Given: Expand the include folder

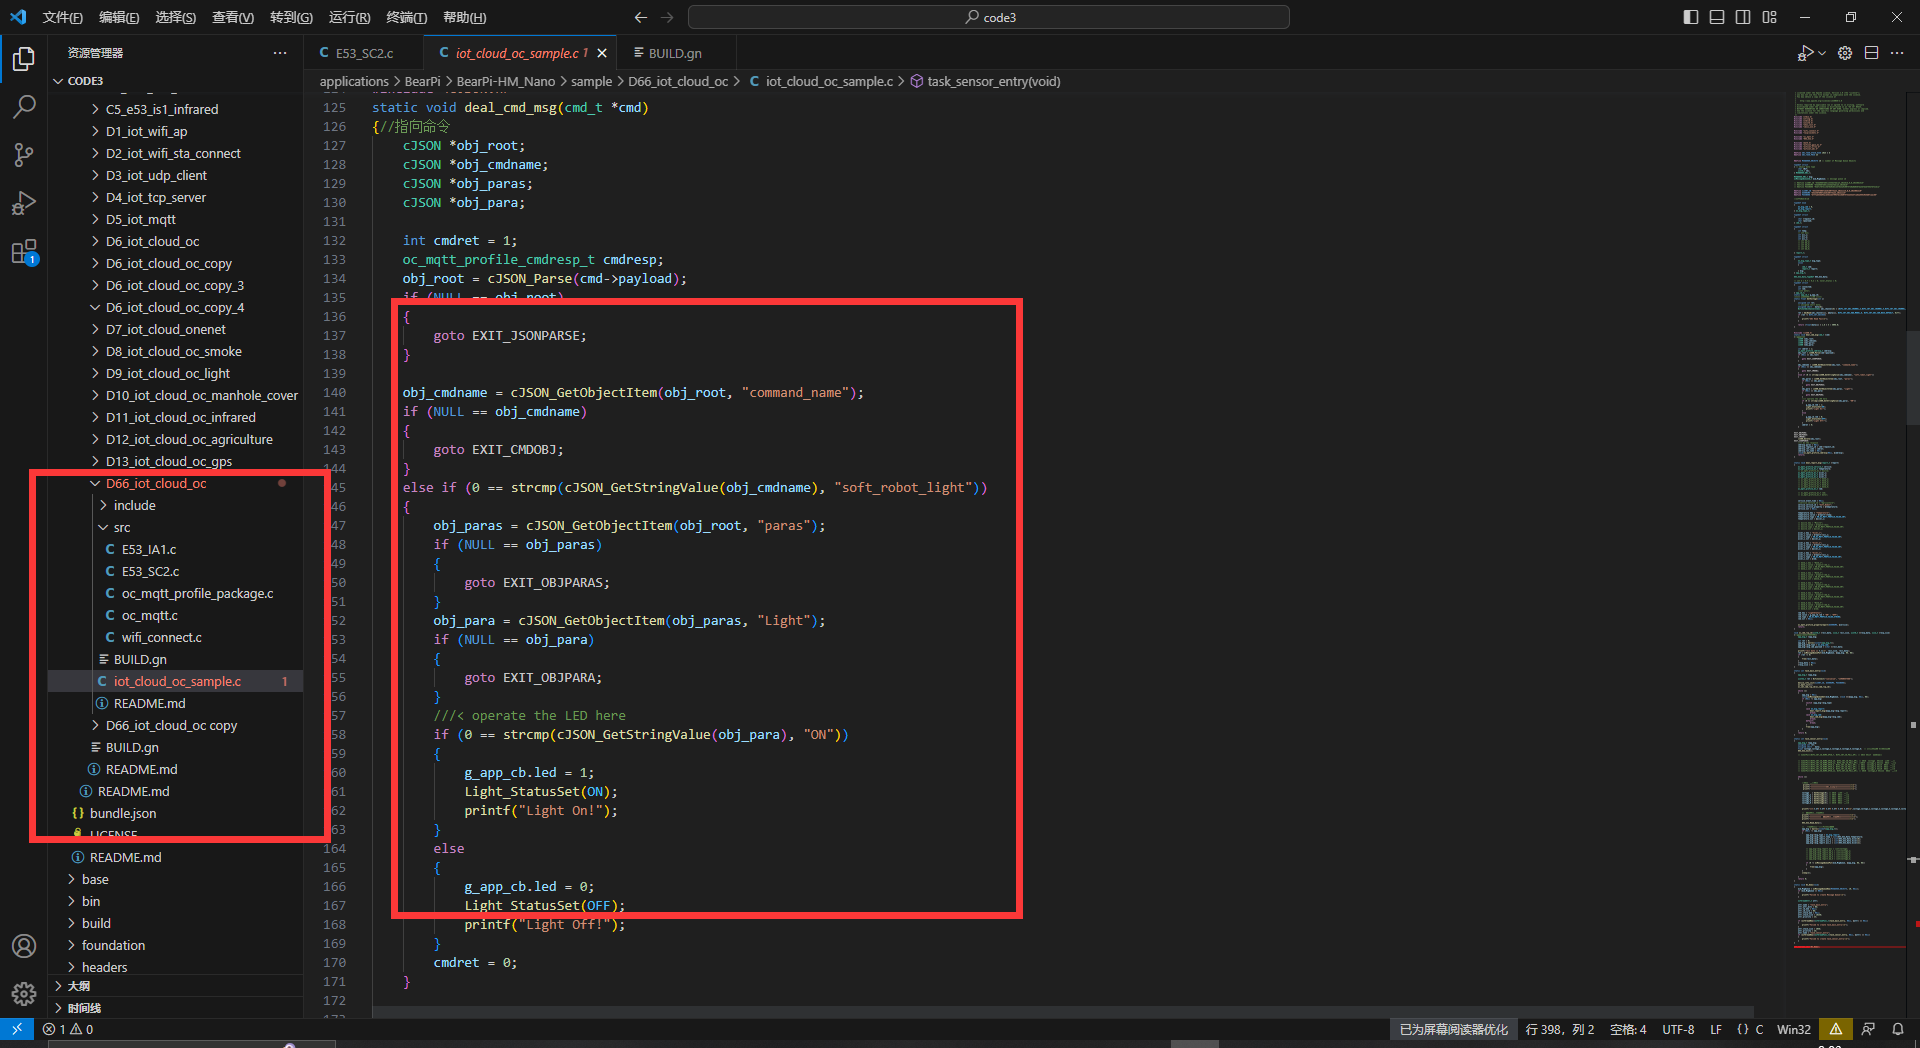Looking at the screenshot, I should (x=134, y=505).
